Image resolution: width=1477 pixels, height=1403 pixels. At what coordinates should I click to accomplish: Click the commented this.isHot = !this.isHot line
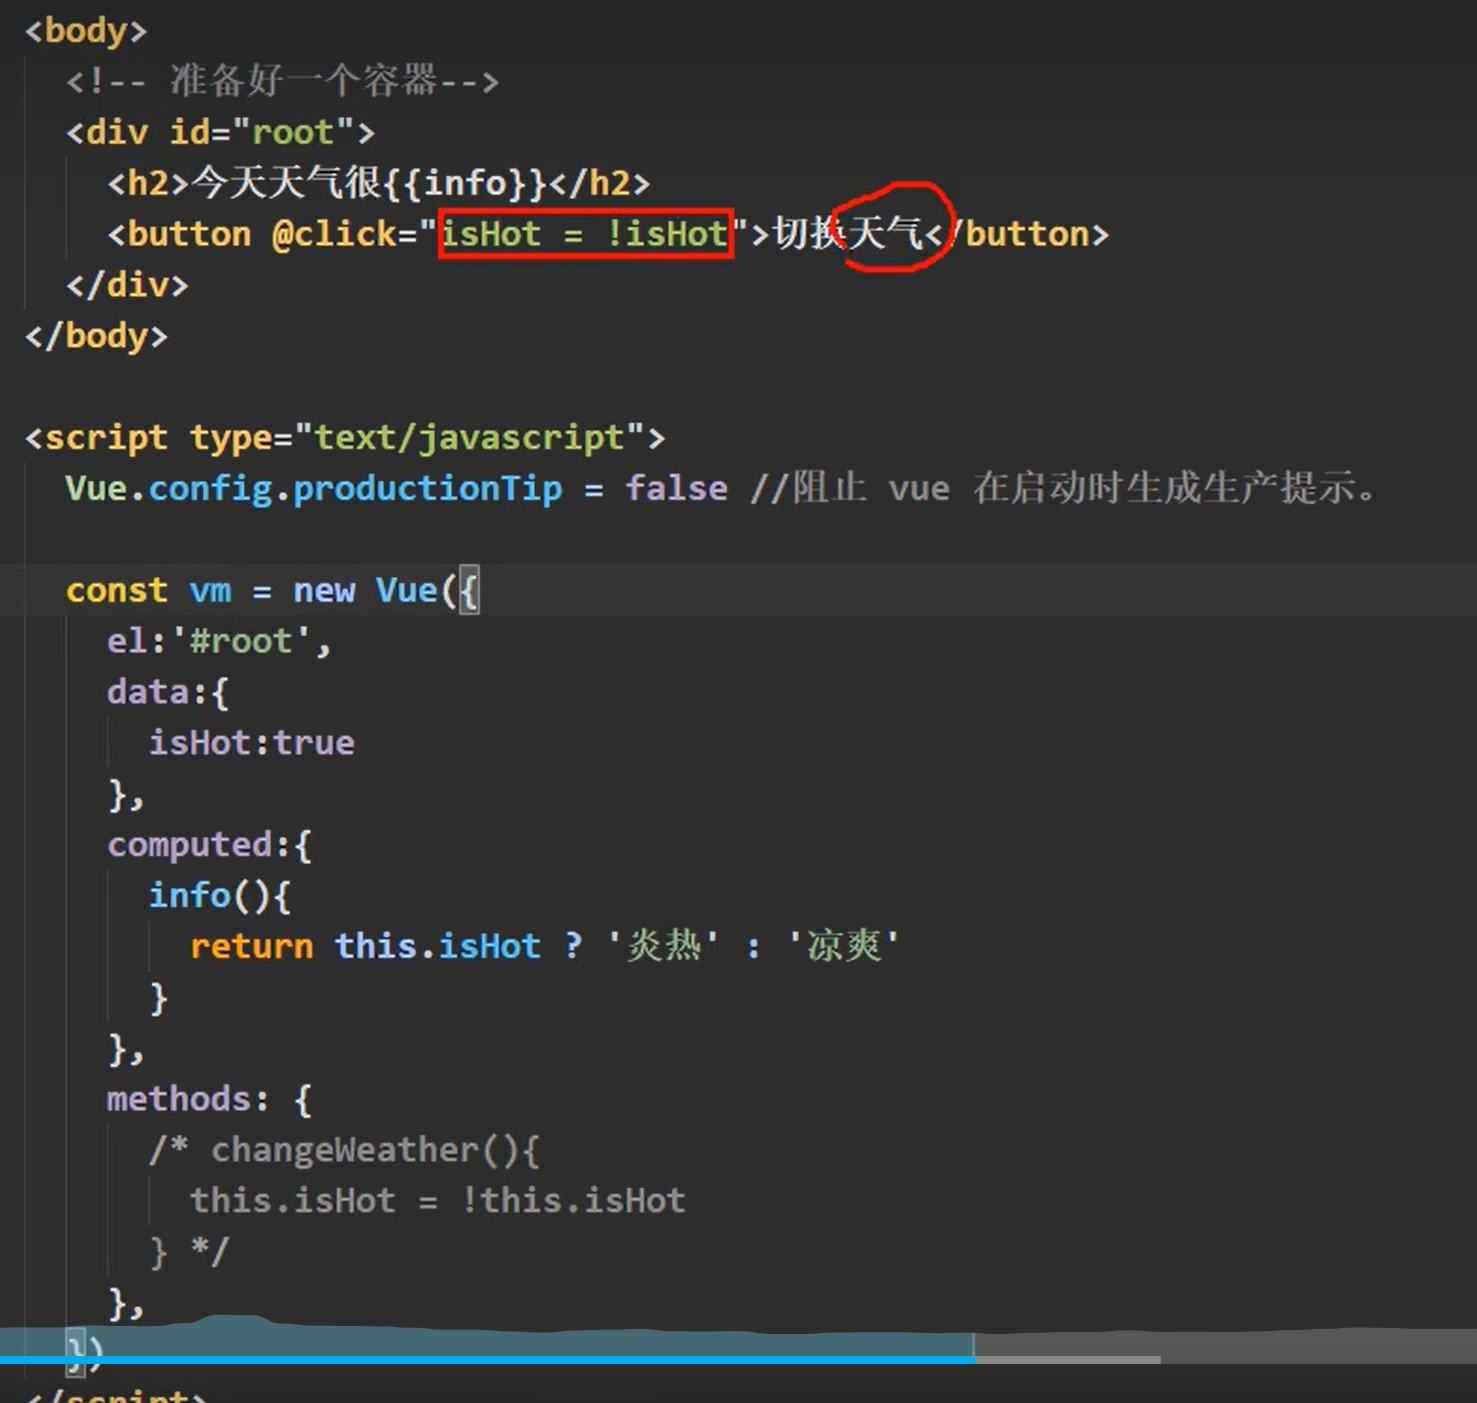(x=438, y=1201)
